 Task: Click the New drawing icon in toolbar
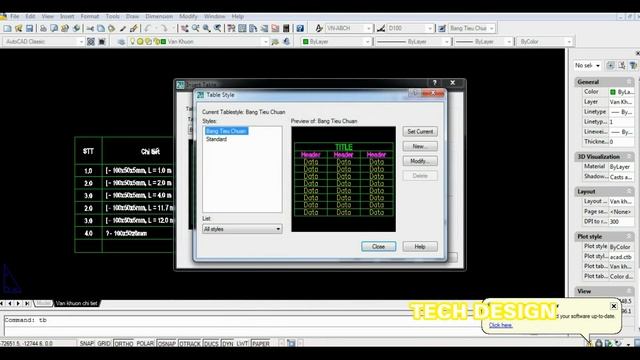pyautogui.click(x=7, y=28)
